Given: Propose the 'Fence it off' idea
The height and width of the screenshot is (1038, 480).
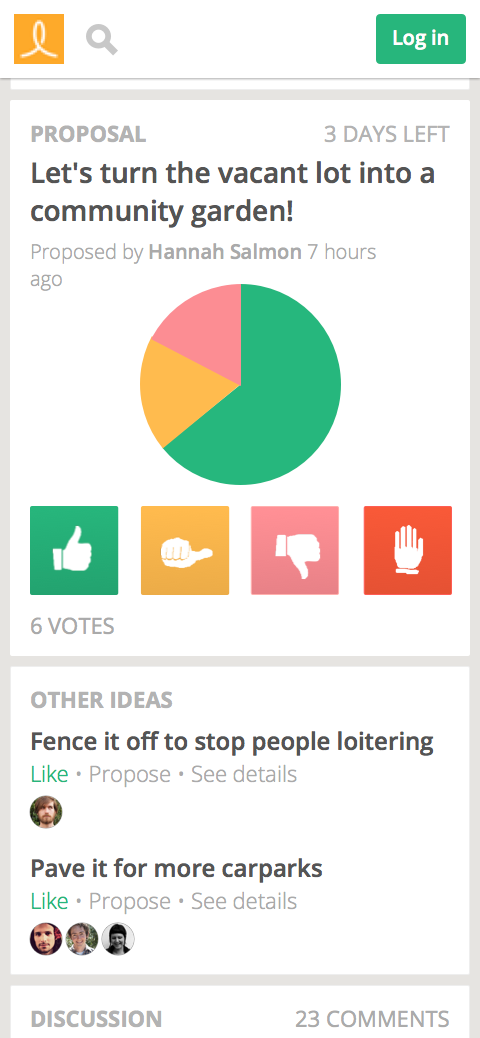Looking at the screenshot, I should [130, 774].
